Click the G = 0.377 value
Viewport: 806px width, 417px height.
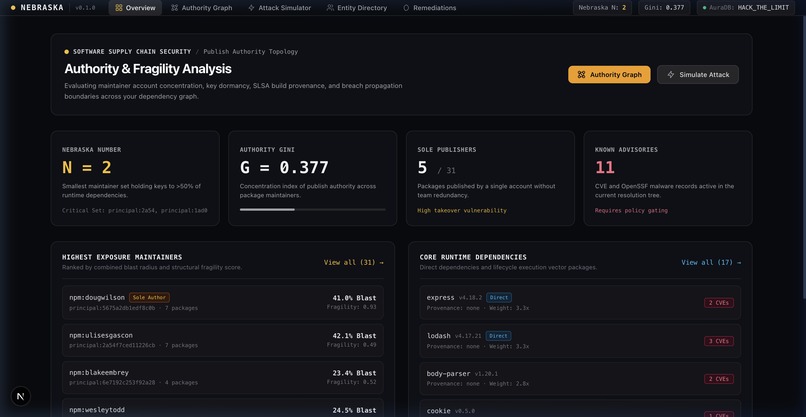coord(284,168)
